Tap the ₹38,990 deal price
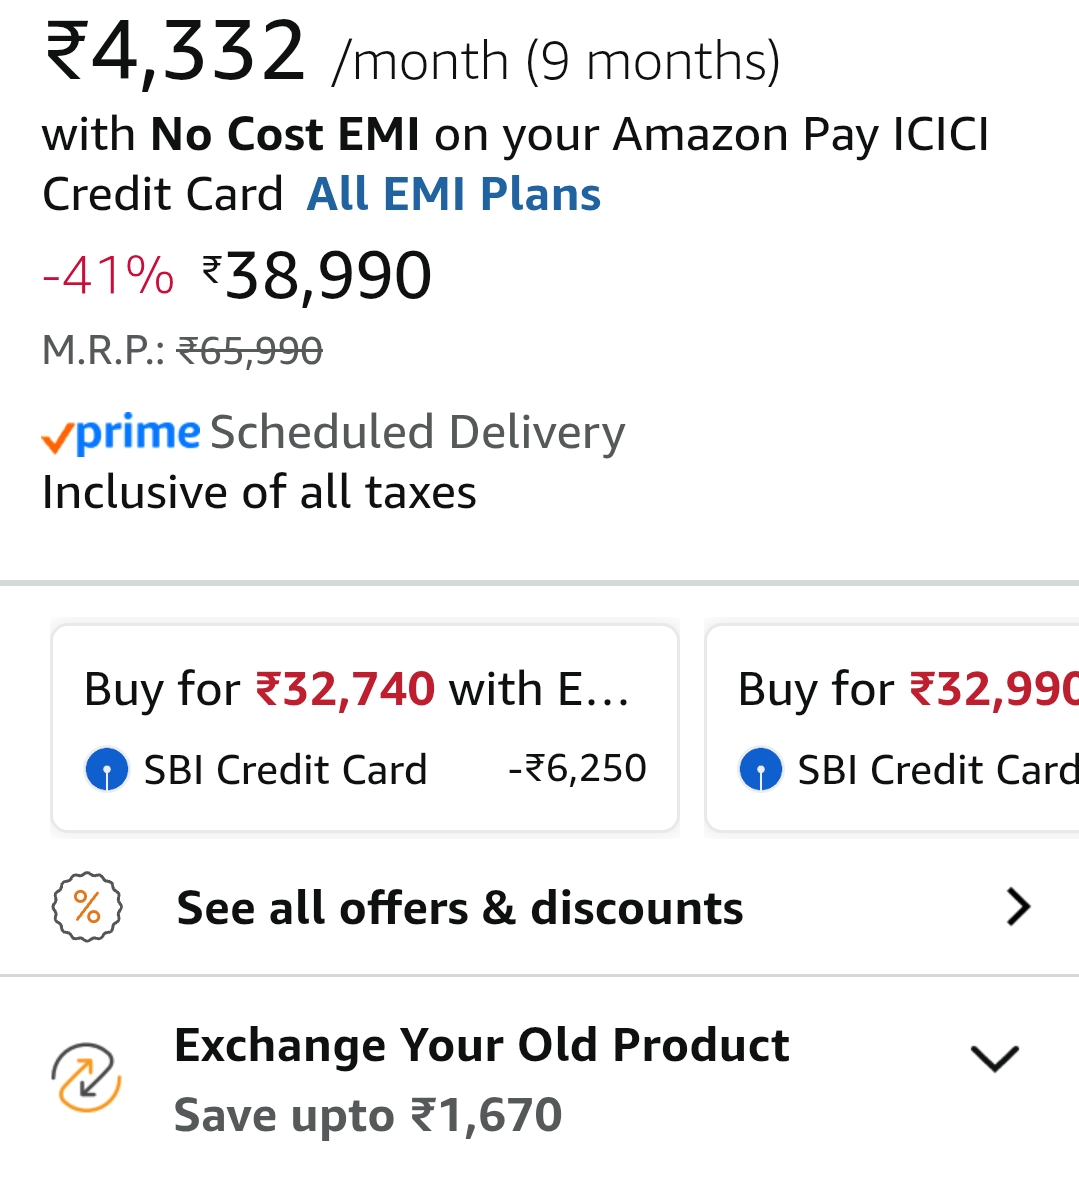1079x1183 pixels. (x=318, y=276)
